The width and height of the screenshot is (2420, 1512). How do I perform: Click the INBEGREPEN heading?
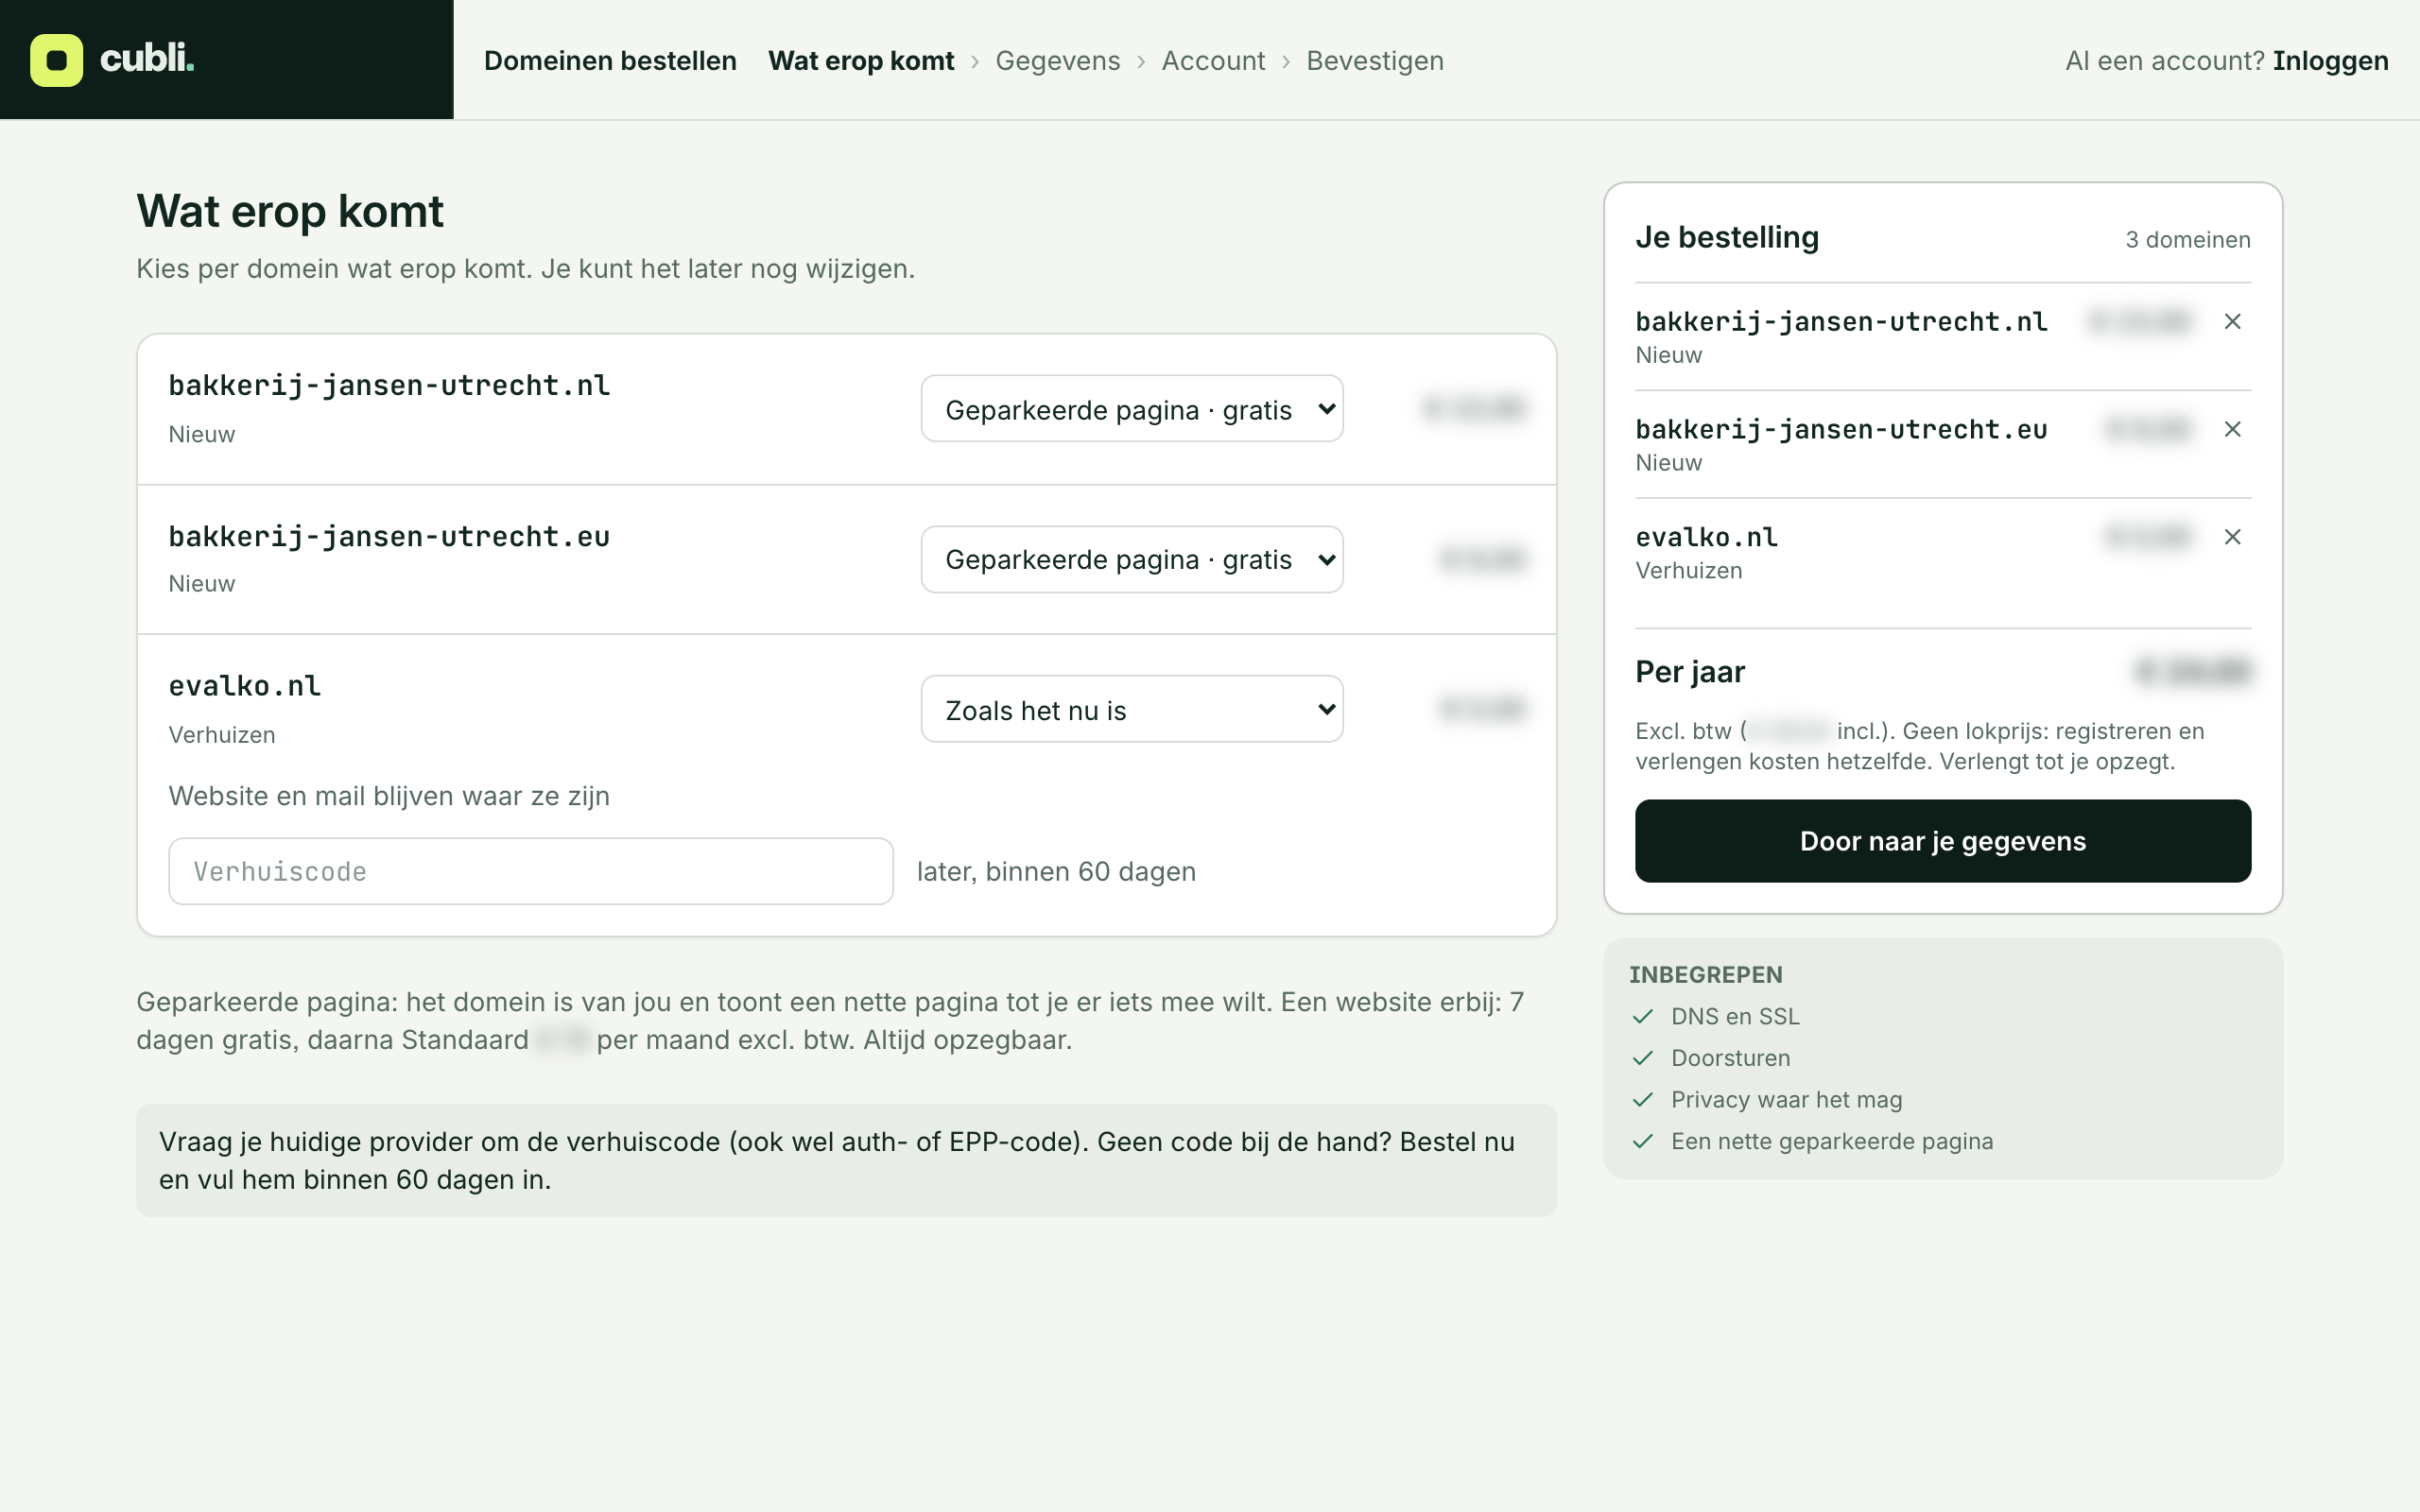point(1706,975)
